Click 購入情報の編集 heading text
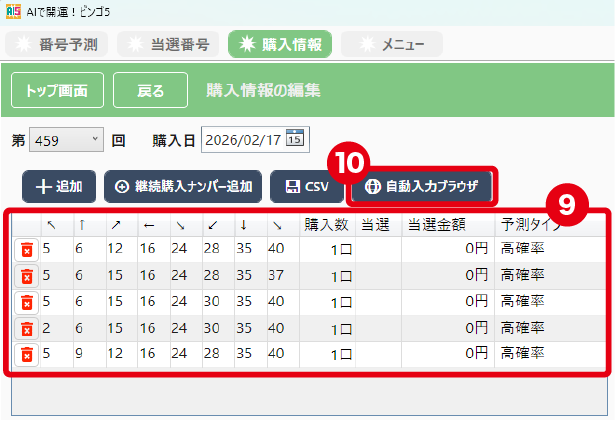This screenshot has width=615, height=421. tap(264, 90)
